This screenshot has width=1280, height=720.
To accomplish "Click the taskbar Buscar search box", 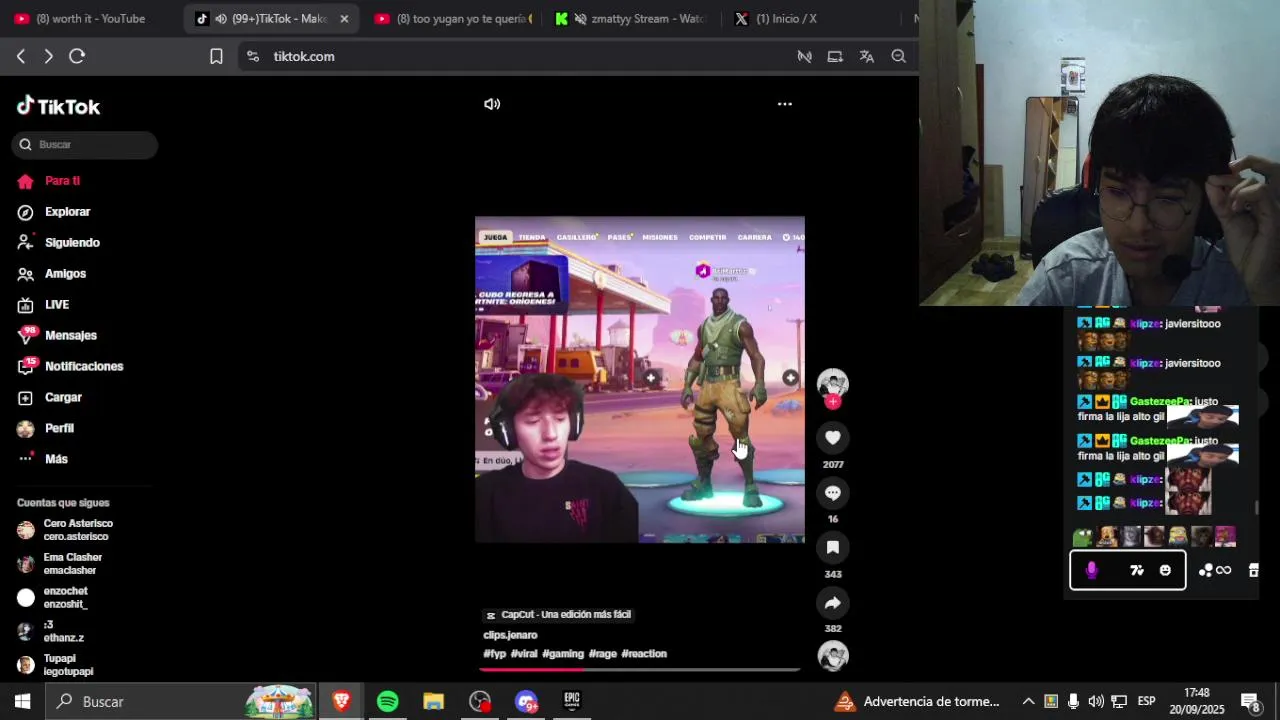I will point(180,701).
